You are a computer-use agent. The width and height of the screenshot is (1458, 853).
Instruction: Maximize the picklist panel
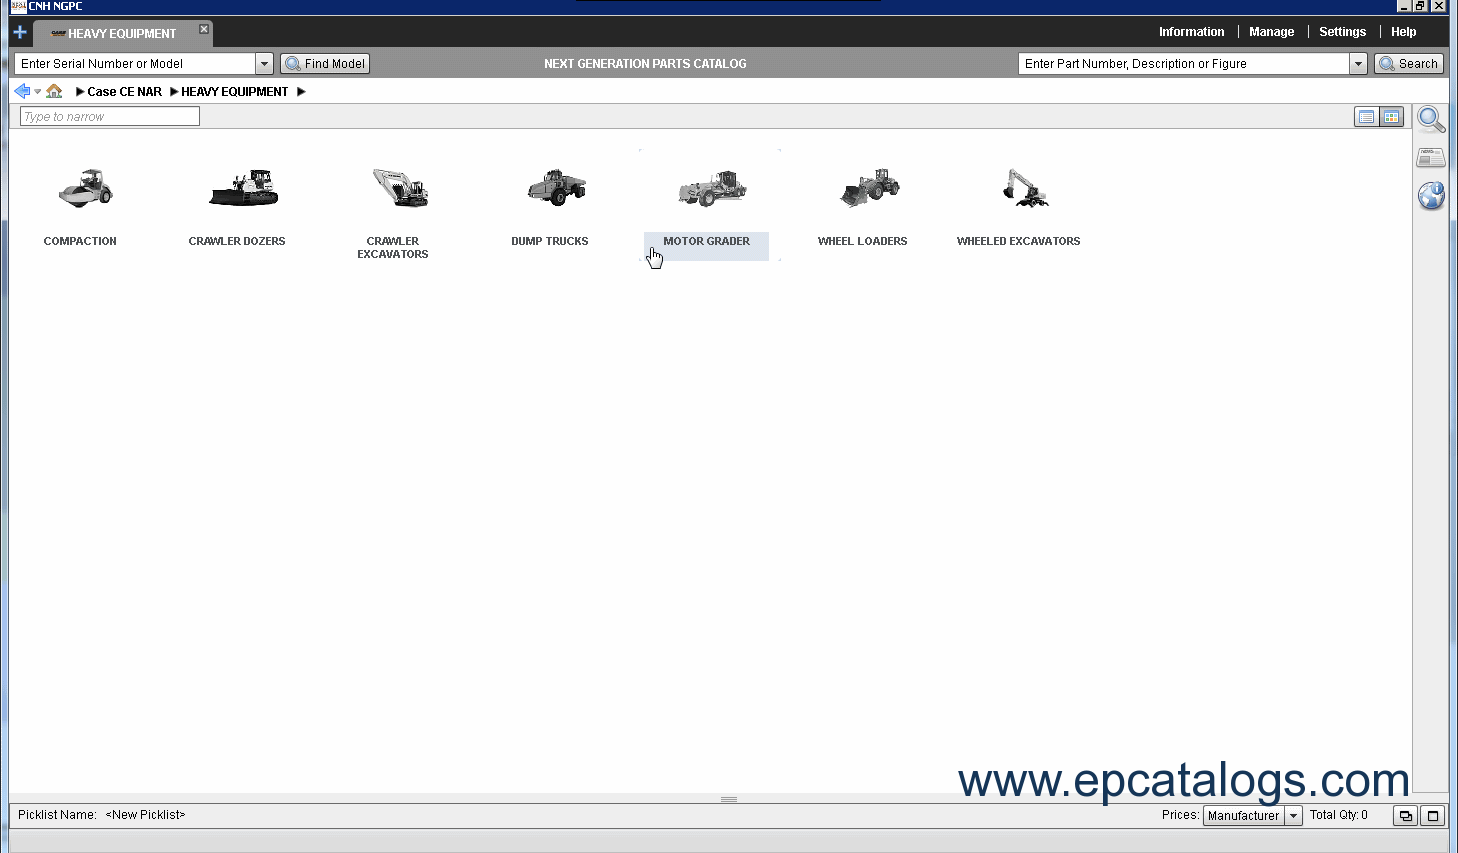pyautogui.click(x=1432, y=816)
